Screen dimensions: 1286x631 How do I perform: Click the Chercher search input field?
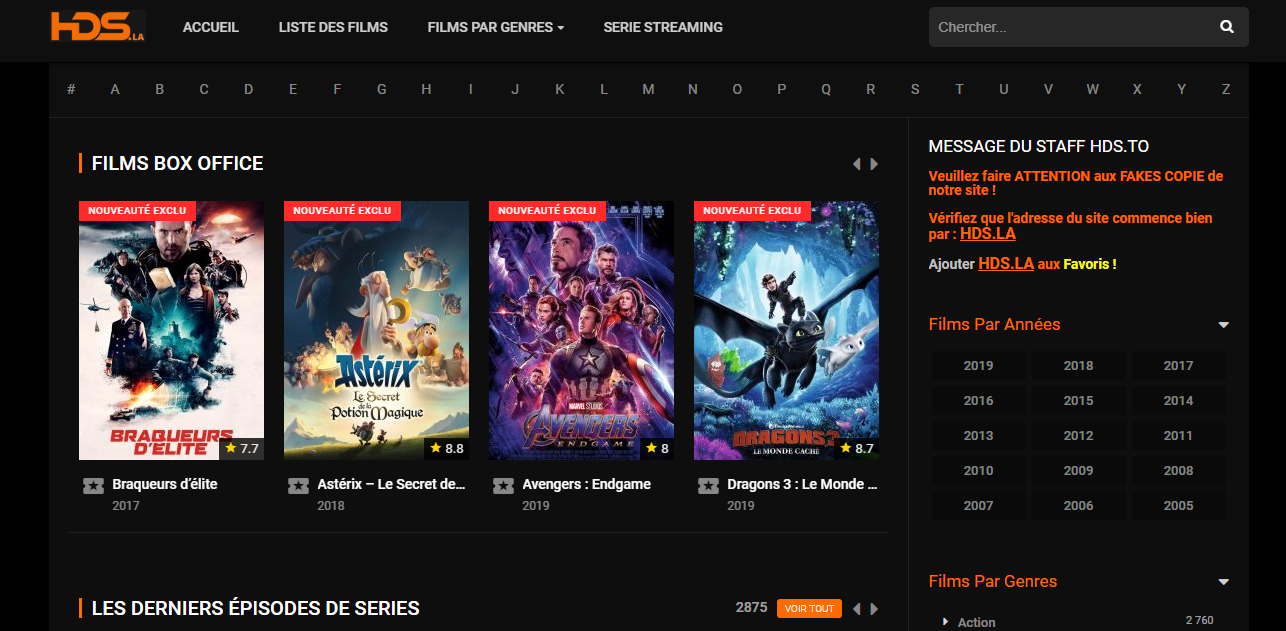tap(1070, 27)
